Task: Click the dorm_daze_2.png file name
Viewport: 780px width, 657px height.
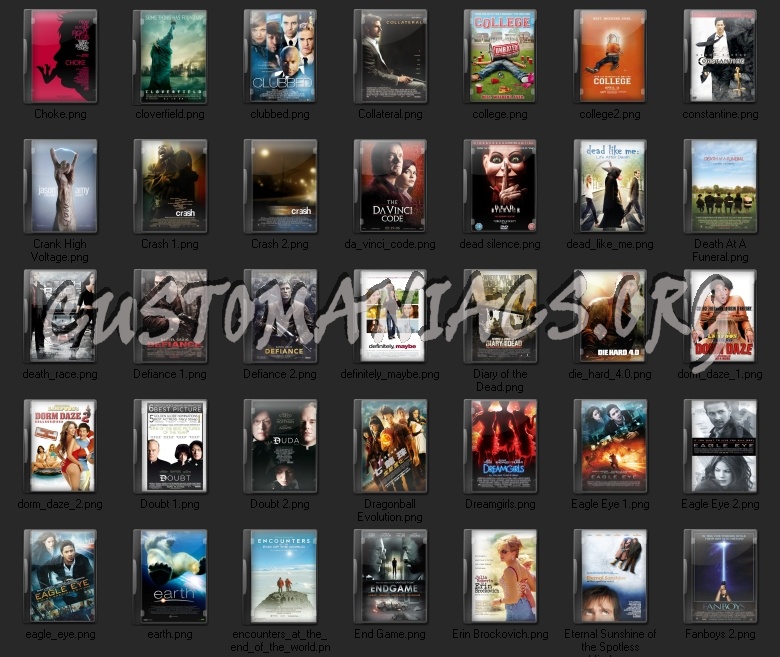Action: click(60, 504)
